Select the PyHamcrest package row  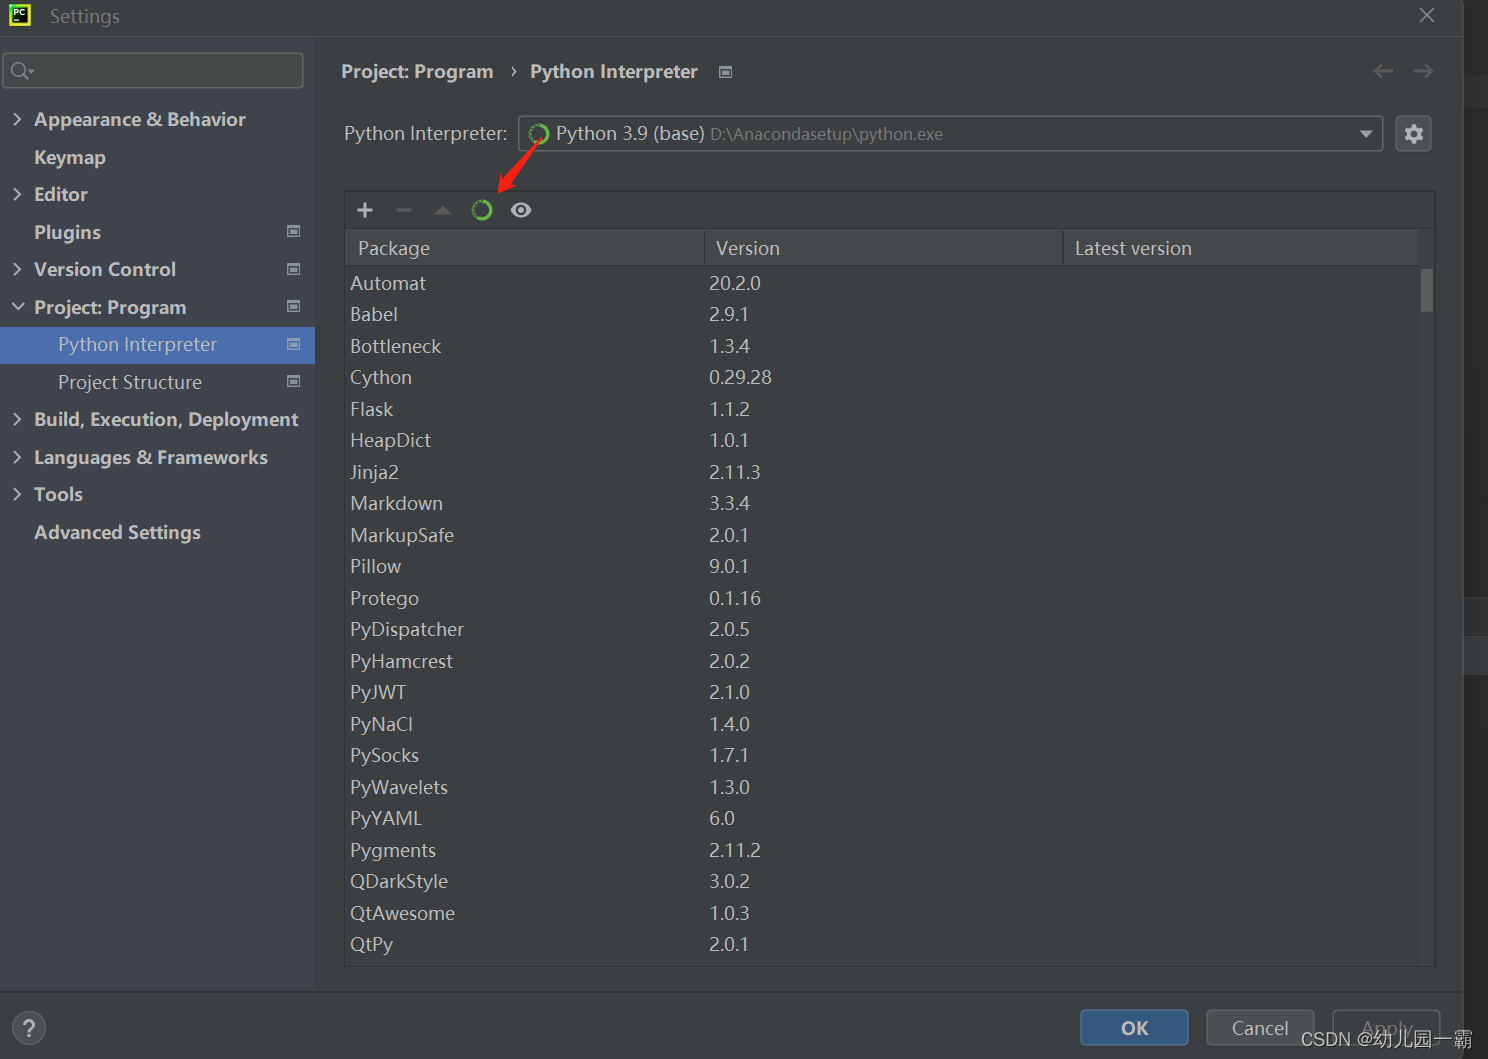[x=882, y=661]
